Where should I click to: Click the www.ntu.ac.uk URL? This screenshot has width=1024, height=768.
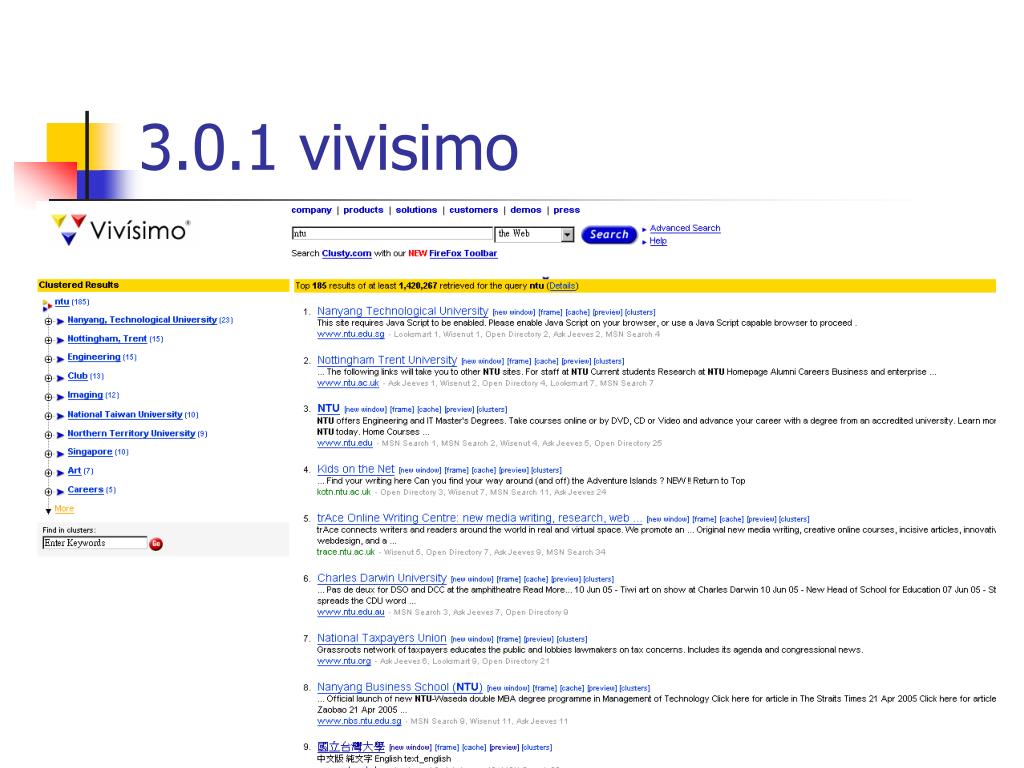click(348, 383)
